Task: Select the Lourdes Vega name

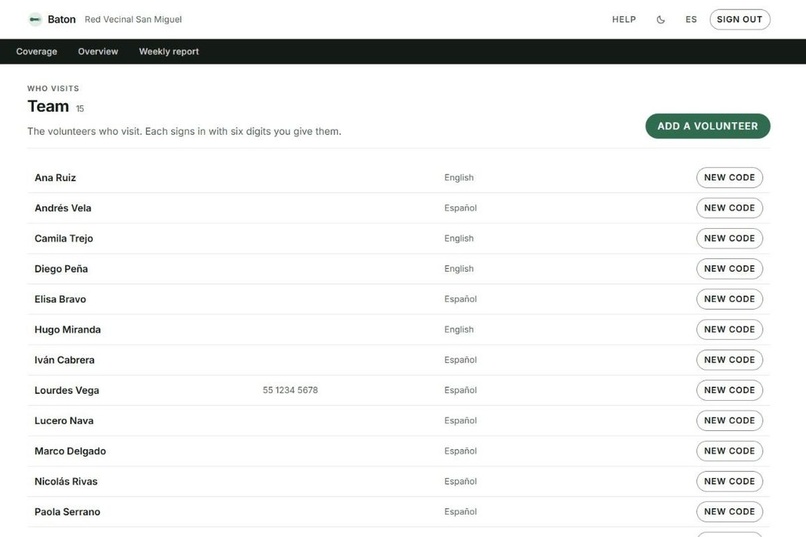Action: 67,390
